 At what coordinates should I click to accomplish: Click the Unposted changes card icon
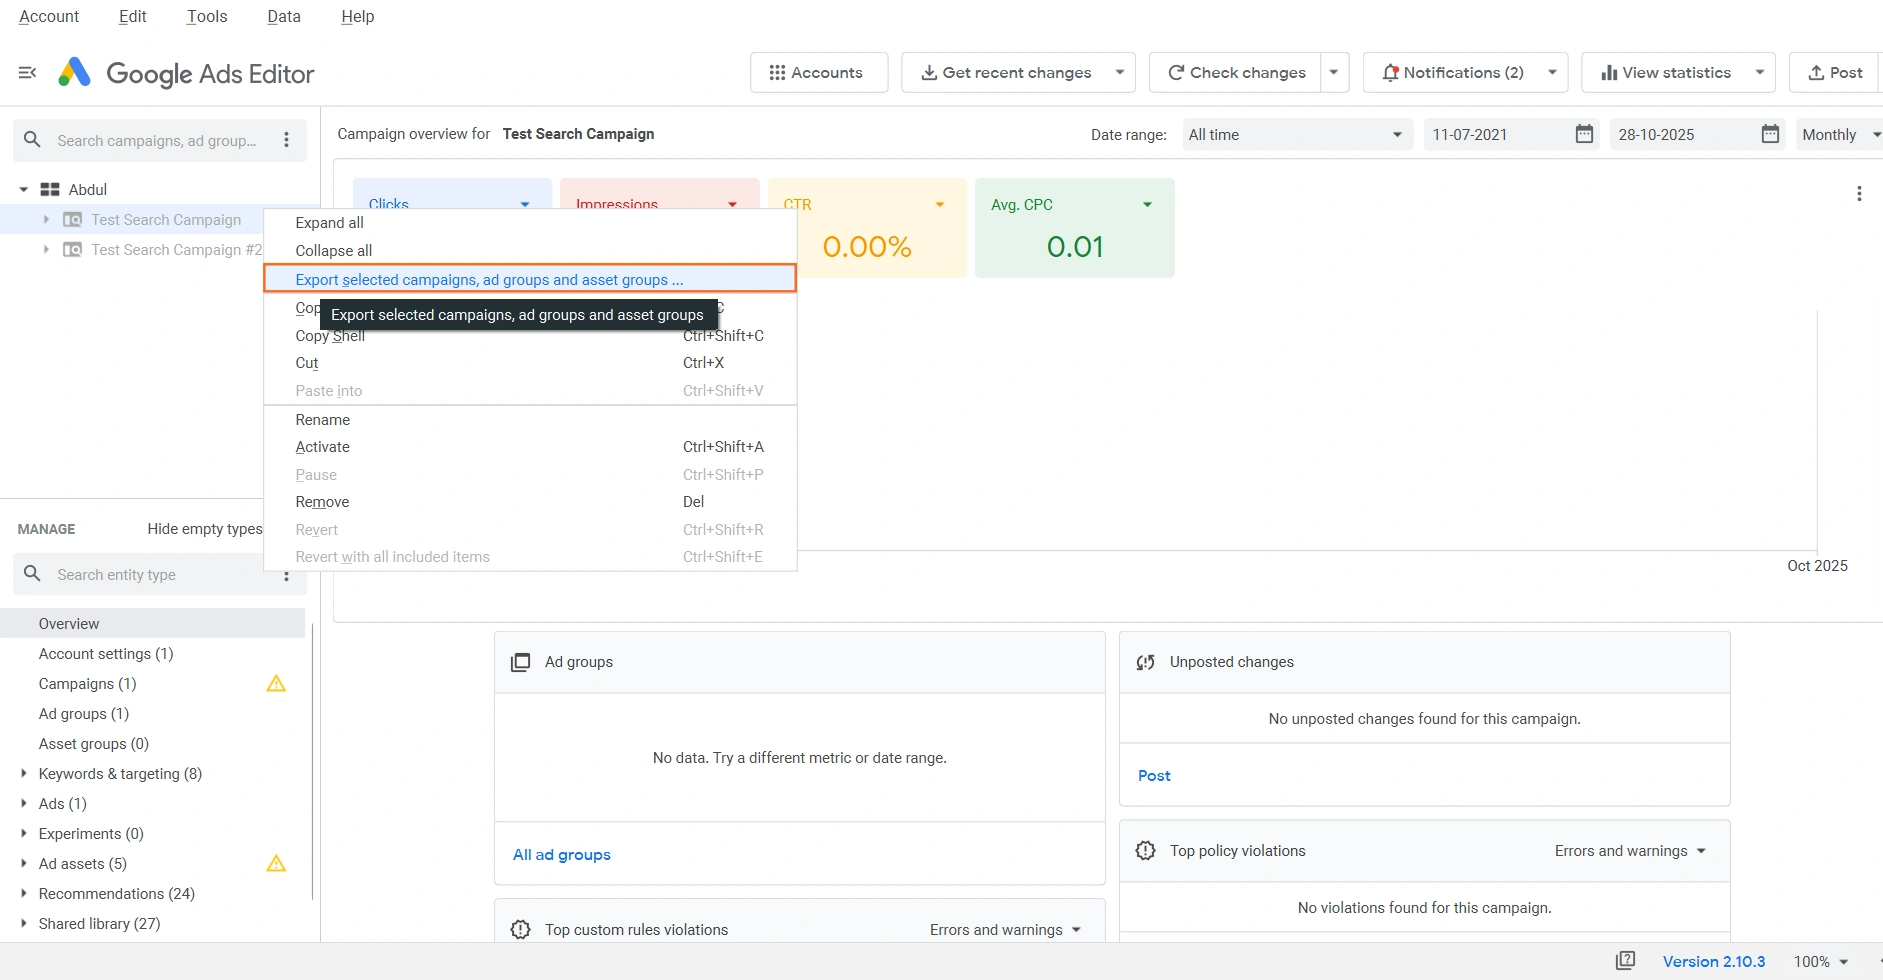point(1146,662)
